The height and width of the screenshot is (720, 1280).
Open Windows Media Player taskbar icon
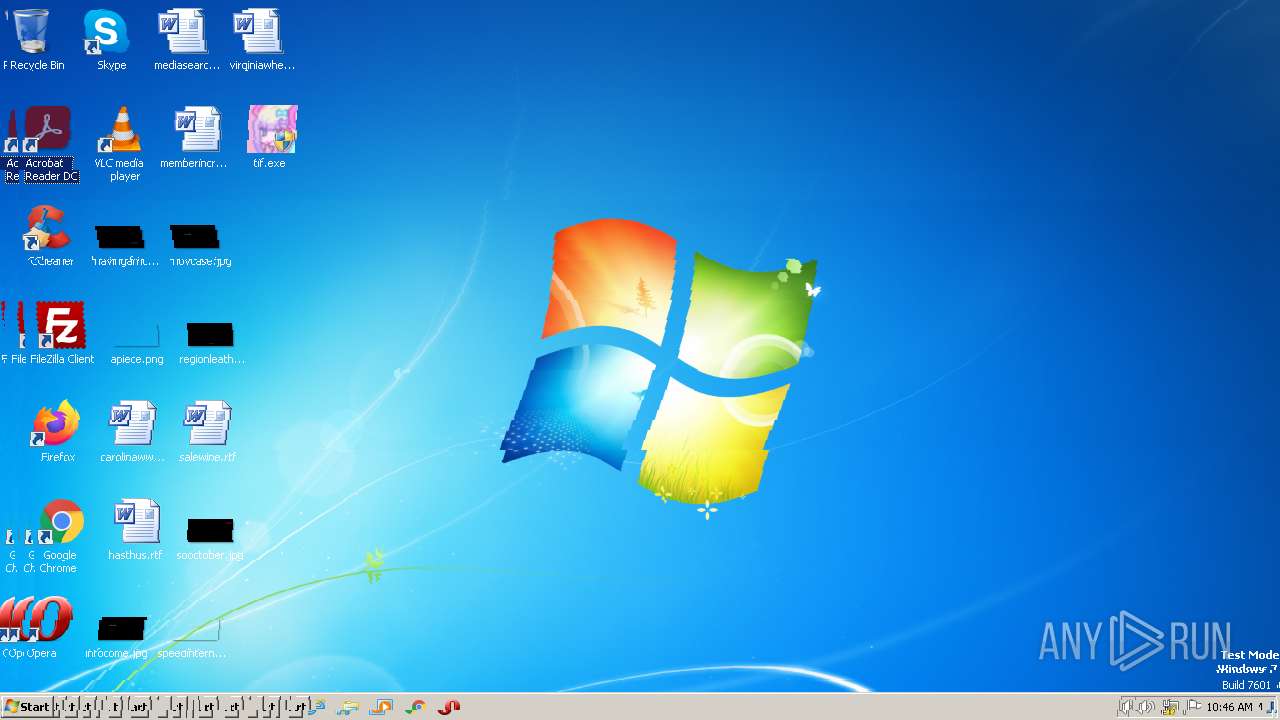coord(381,707)
